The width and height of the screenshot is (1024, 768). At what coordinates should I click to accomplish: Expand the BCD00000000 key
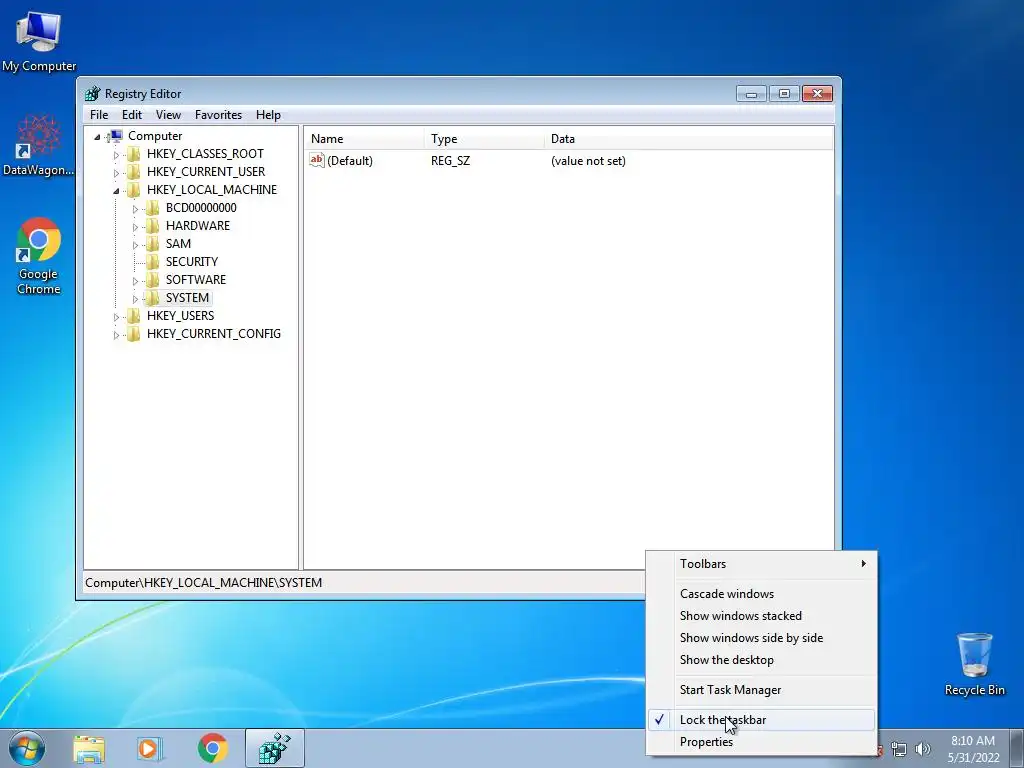point(135,208)
